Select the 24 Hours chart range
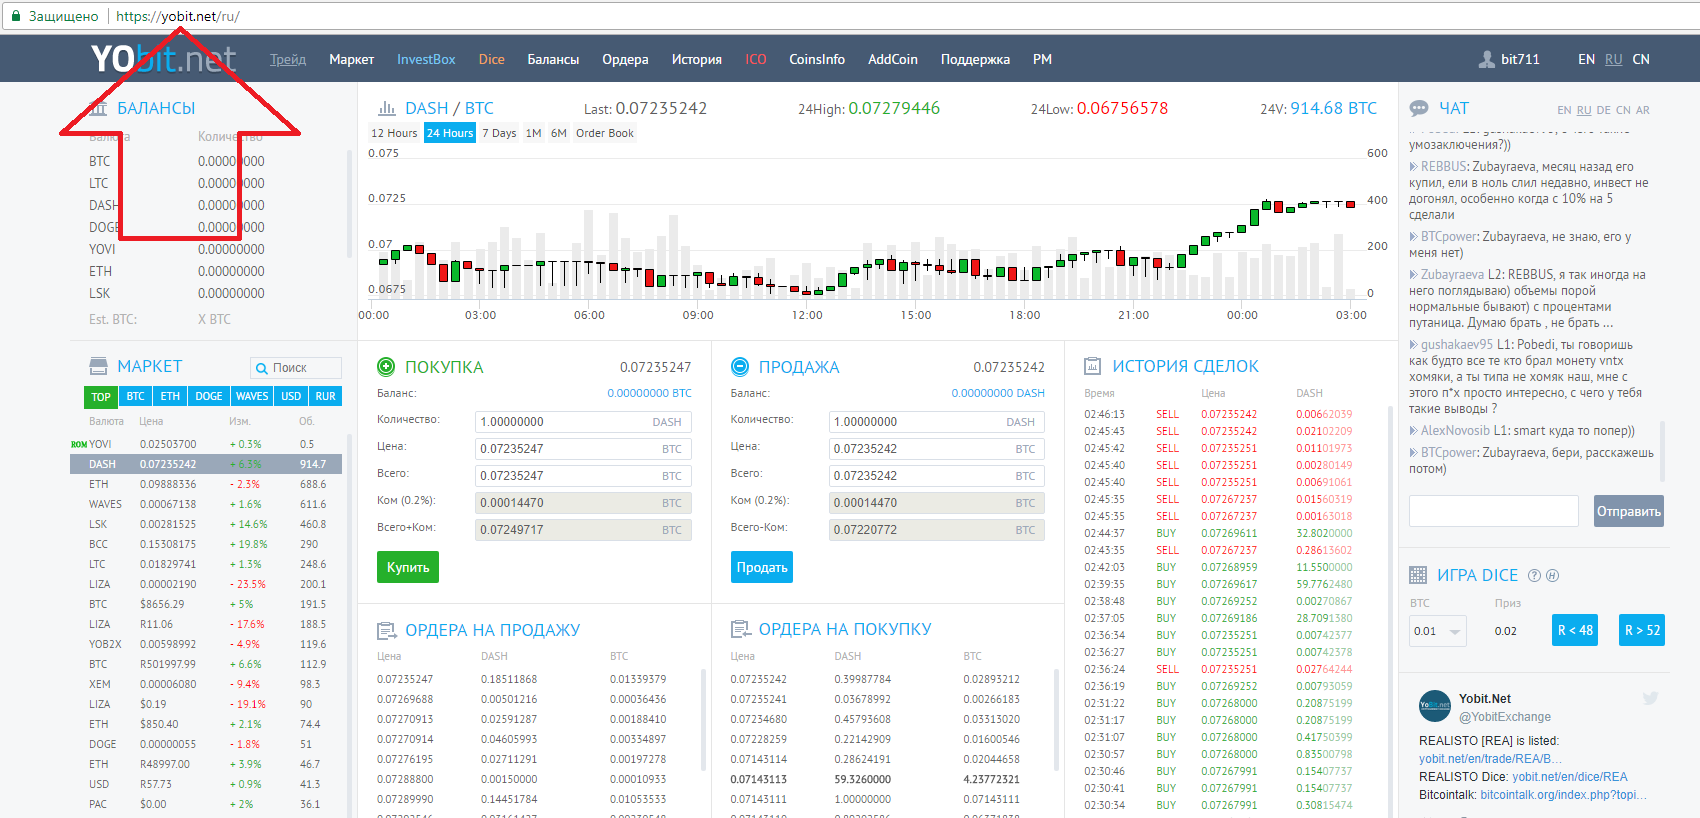1700x818 pixels. click(450, 133)
